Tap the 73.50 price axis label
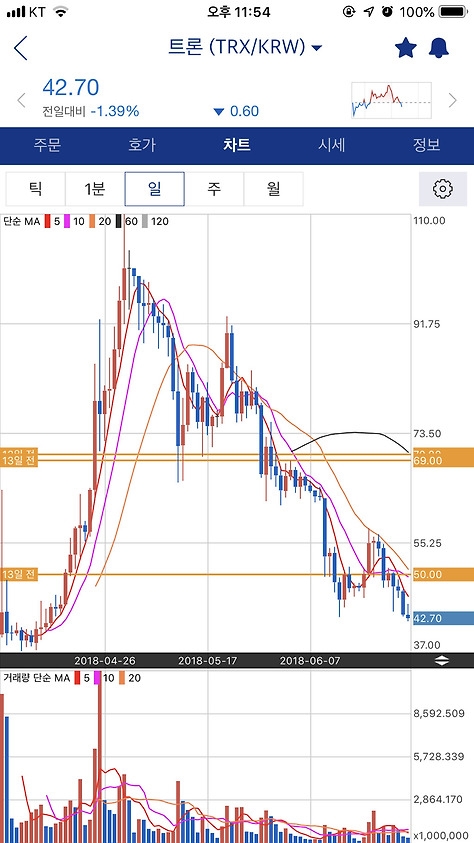474x843 pixels. pos(427,433)
